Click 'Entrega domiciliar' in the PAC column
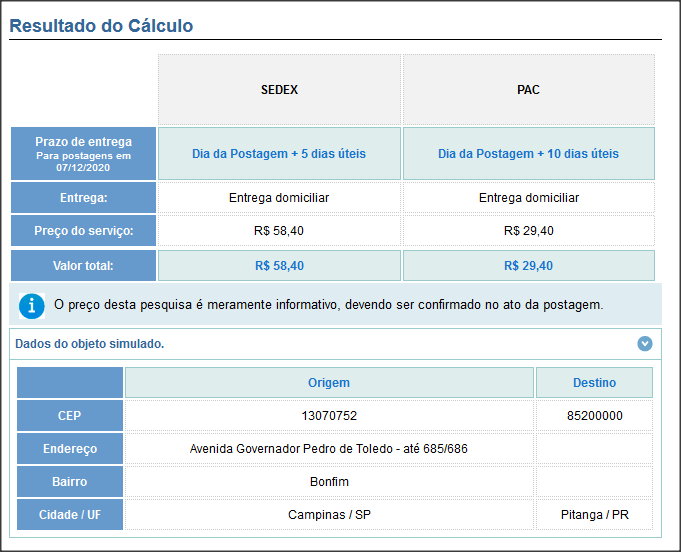Image resolution: width=681 pixels, height=552 pixels. pyautogui.click(x=529, y=198)
